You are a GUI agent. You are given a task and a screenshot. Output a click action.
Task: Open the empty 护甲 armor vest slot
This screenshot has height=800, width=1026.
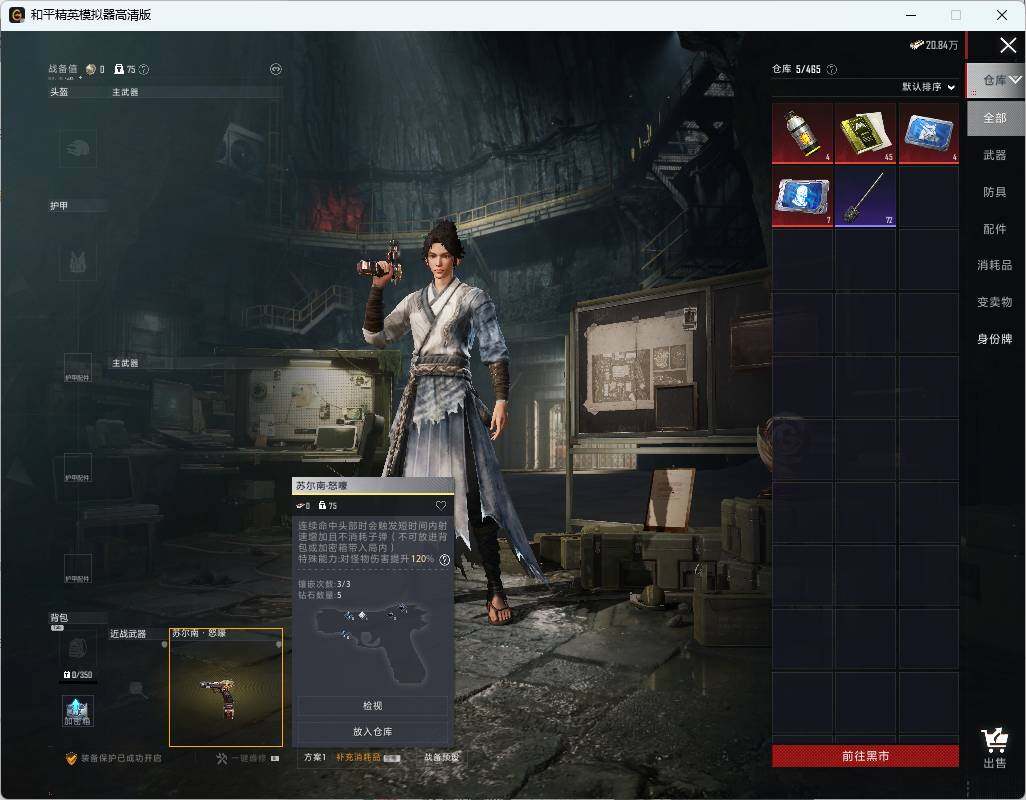click(x=78, y=262)
